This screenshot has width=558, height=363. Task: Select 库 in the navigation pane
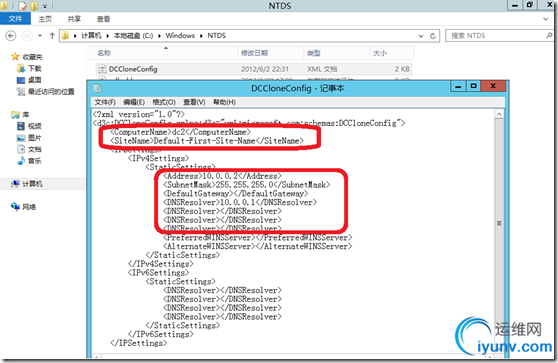[26, 115]
